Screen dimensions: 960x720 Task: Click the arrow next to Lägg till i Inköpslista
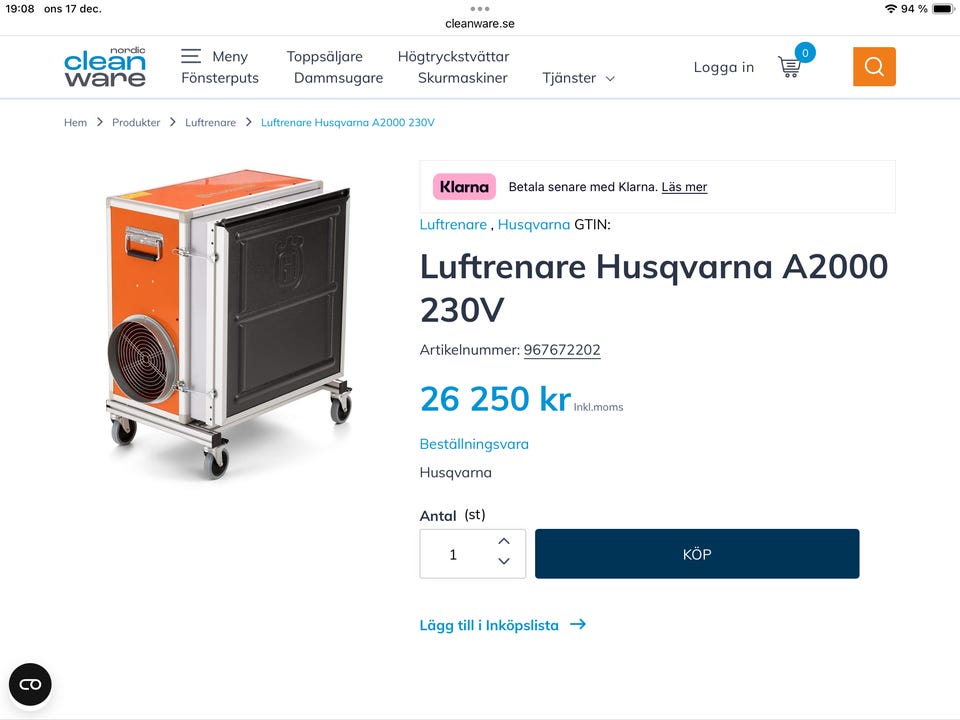[x=578, y=624]
